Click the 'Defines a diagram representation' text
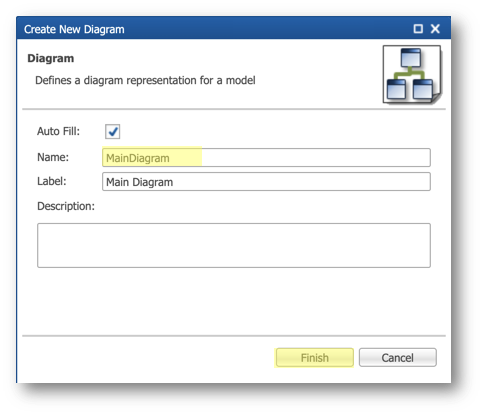 pos(145,80)
